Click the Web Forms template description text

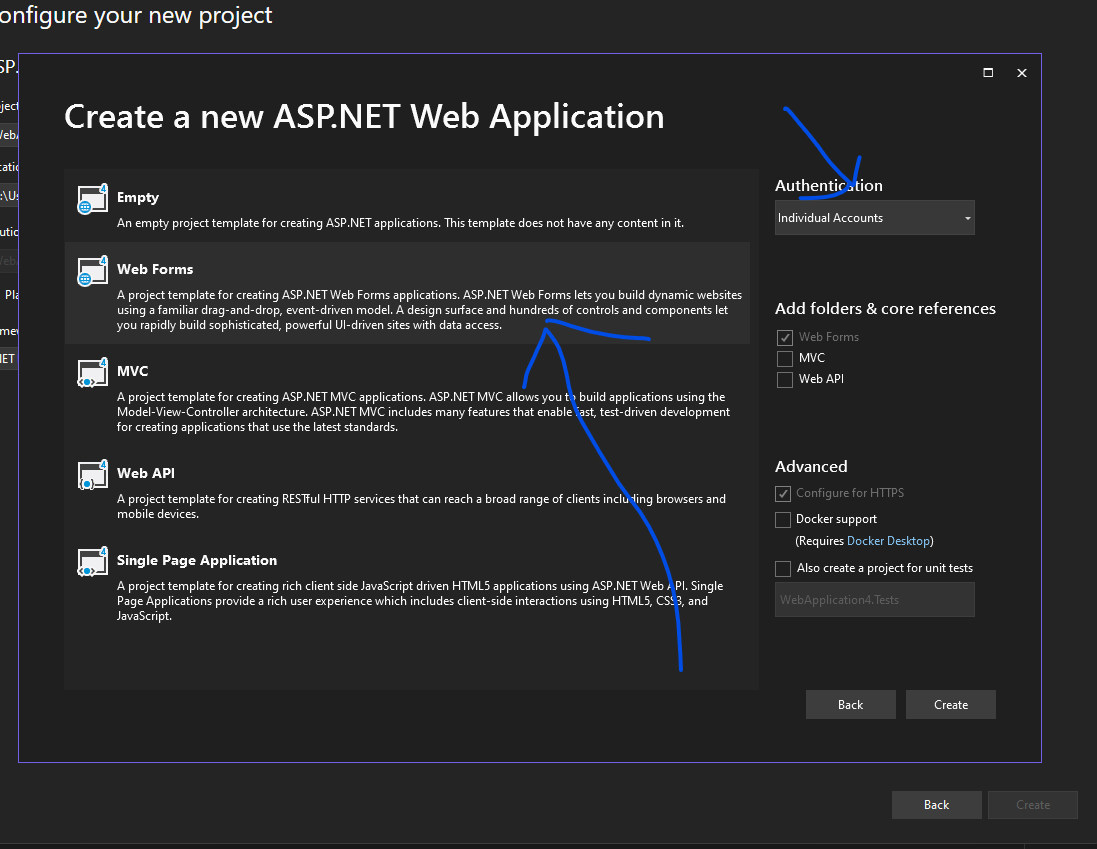429,310
